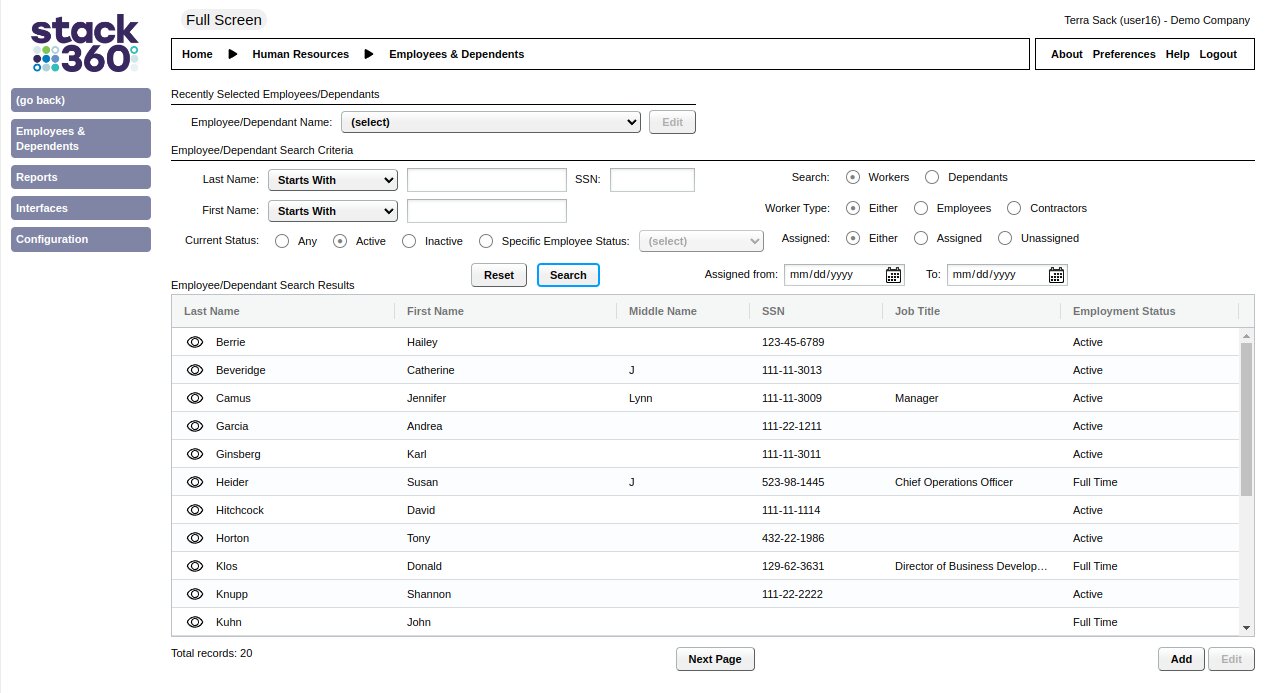
Task: Open Reports in the sidebar
Action: pyautogui.click(x=81, y=177)
